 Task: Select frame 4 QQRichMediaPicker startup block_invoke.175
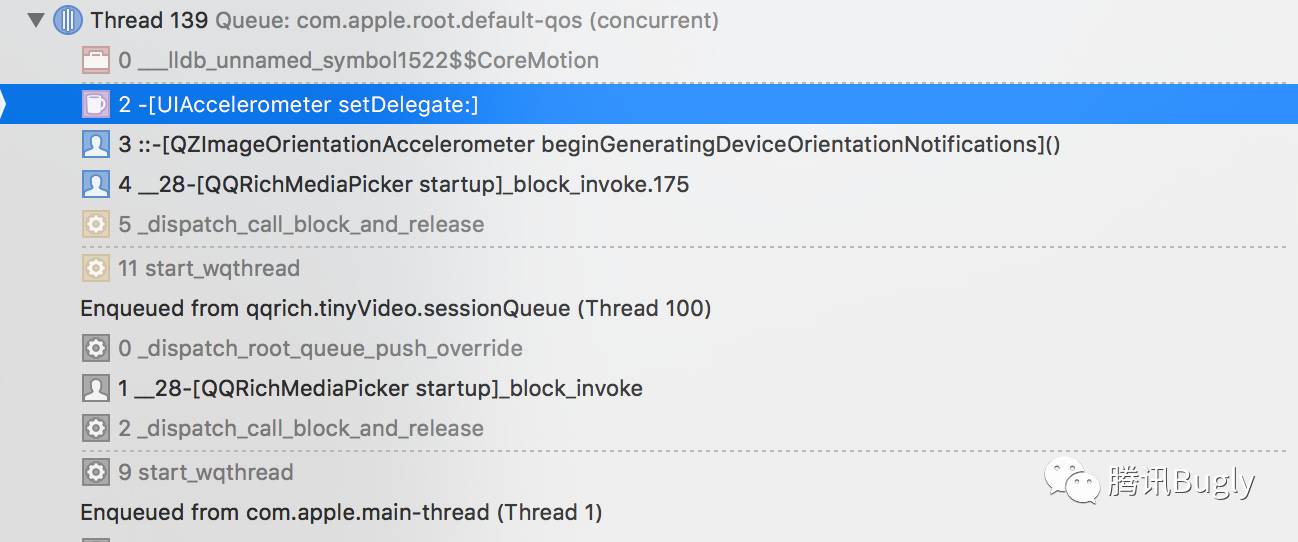pos(404,185)
